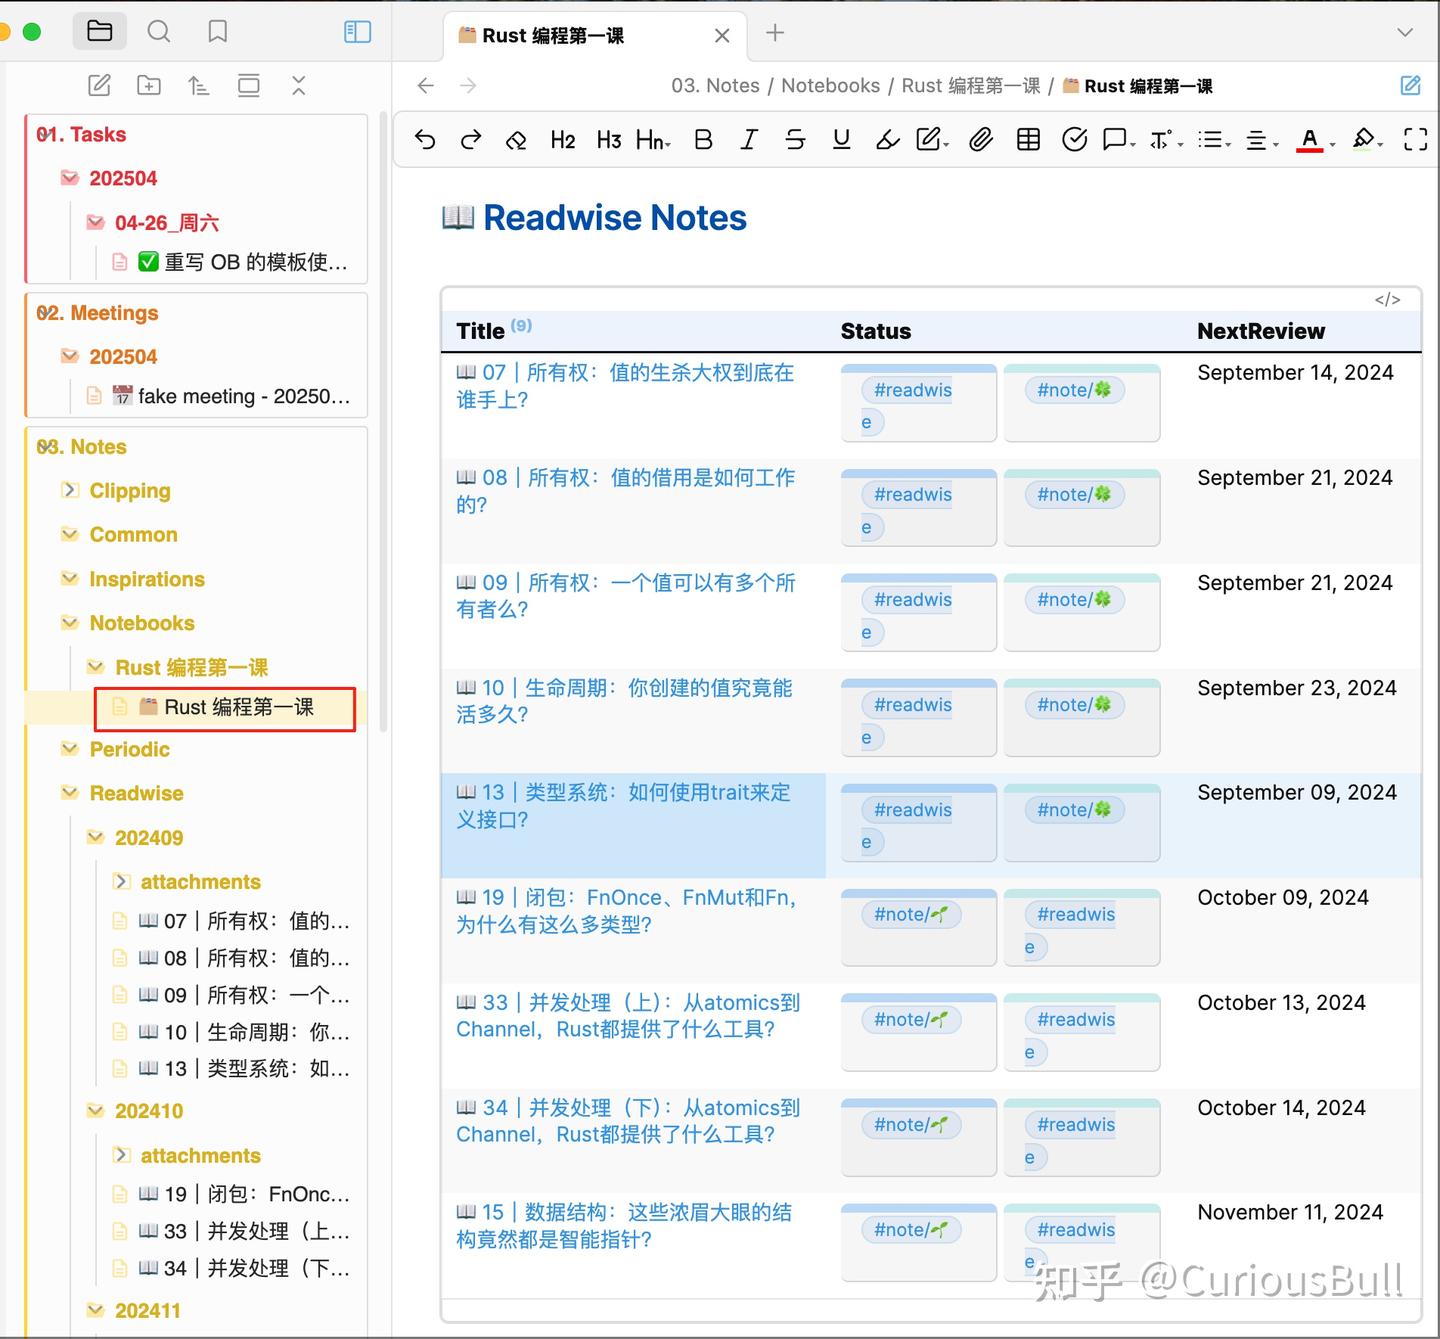Click the paperclip attachment icon
Viewport: 1440px width, 1339px height.
981,140
